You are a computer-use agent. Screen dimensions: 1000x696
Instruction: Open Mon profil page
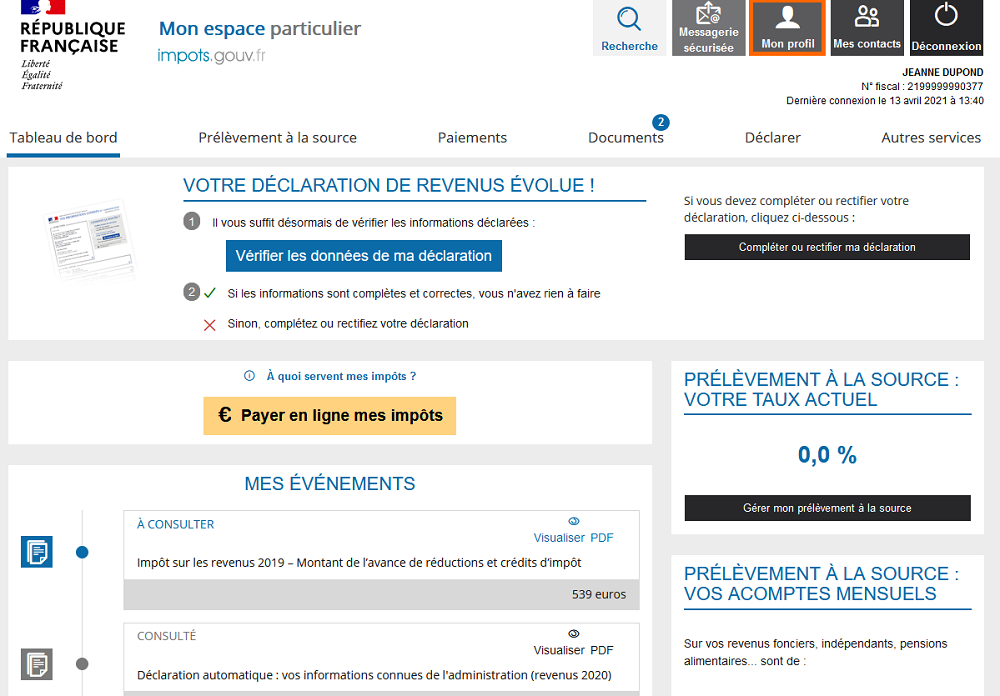pyautogui.click(x=787, y=28)
